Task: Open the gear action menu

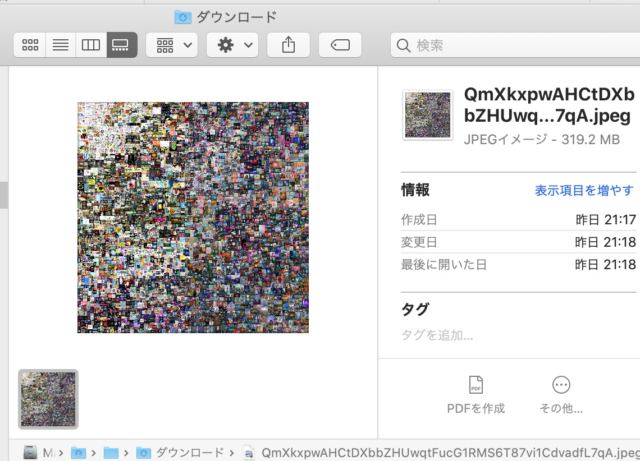Action: (232, 45)
